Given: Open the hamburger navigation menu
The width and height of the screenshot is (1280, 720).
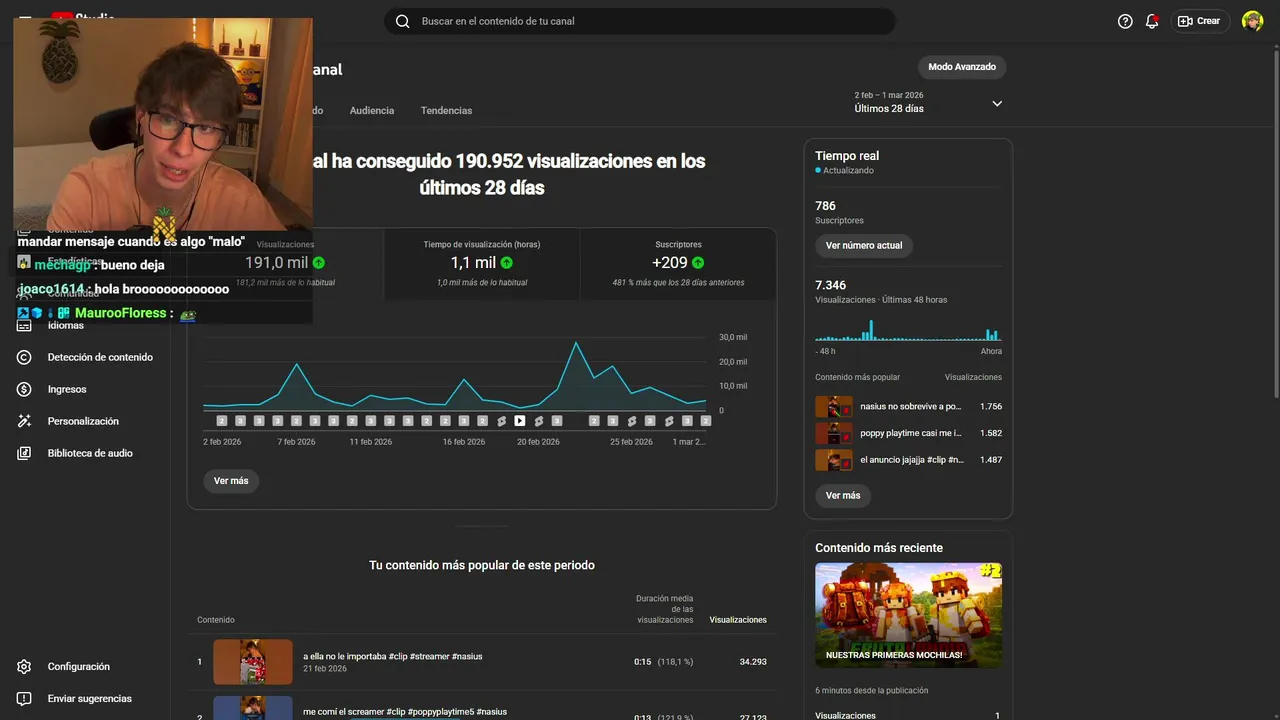Looking at the screenshot, I should 25,20.
